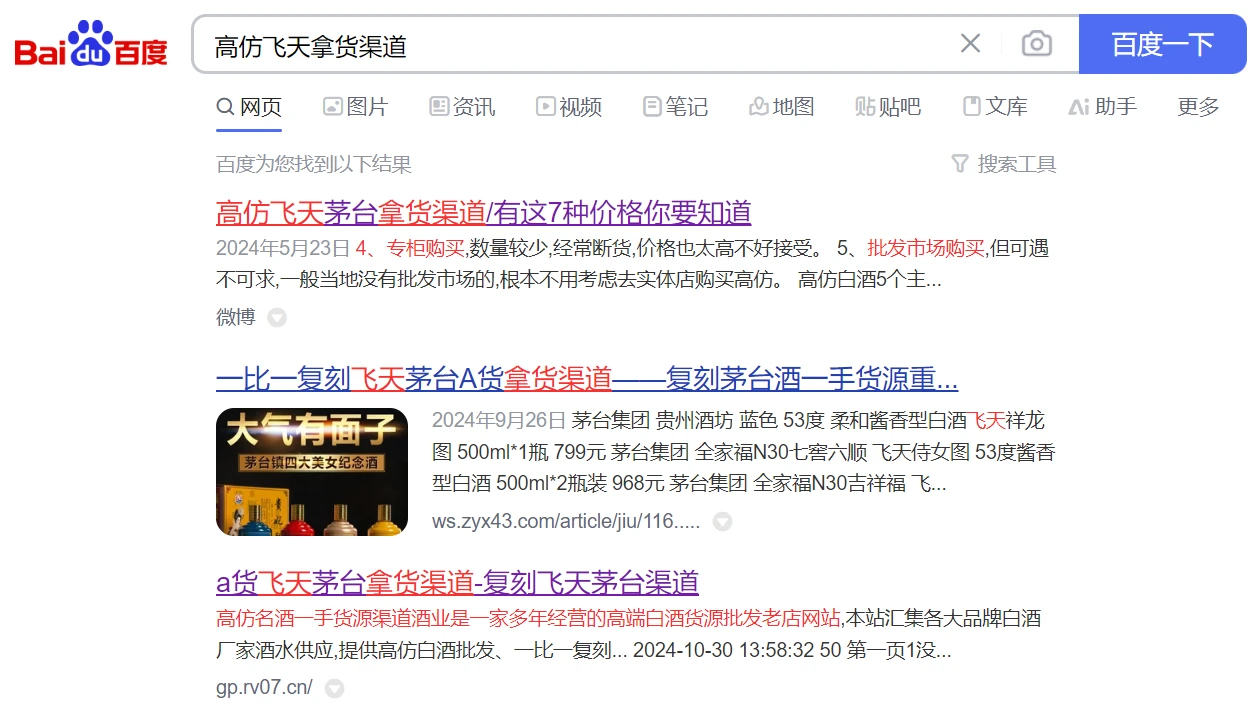Click the date 2024年9月26日

tap(499, 420)
